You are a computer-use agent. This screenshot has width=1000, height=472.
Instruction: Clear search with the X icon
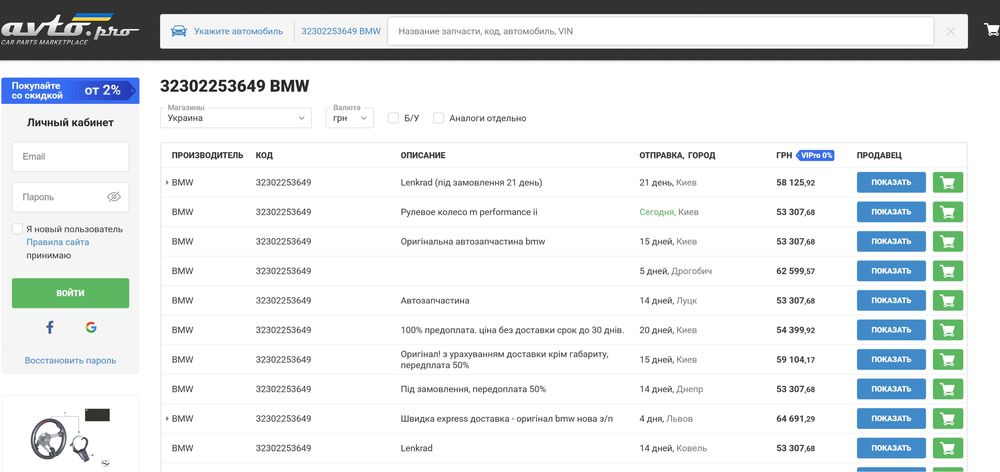tap(950, 31)
